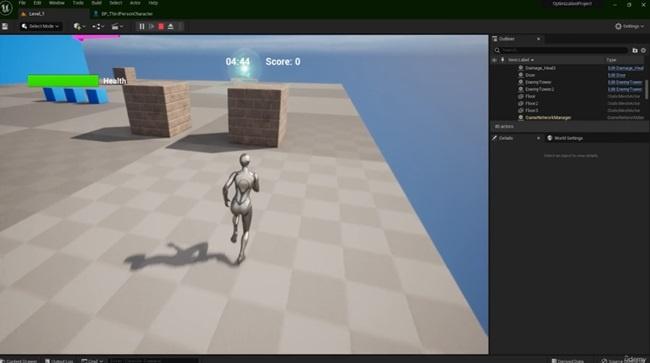Open the Edit menu

37,3
